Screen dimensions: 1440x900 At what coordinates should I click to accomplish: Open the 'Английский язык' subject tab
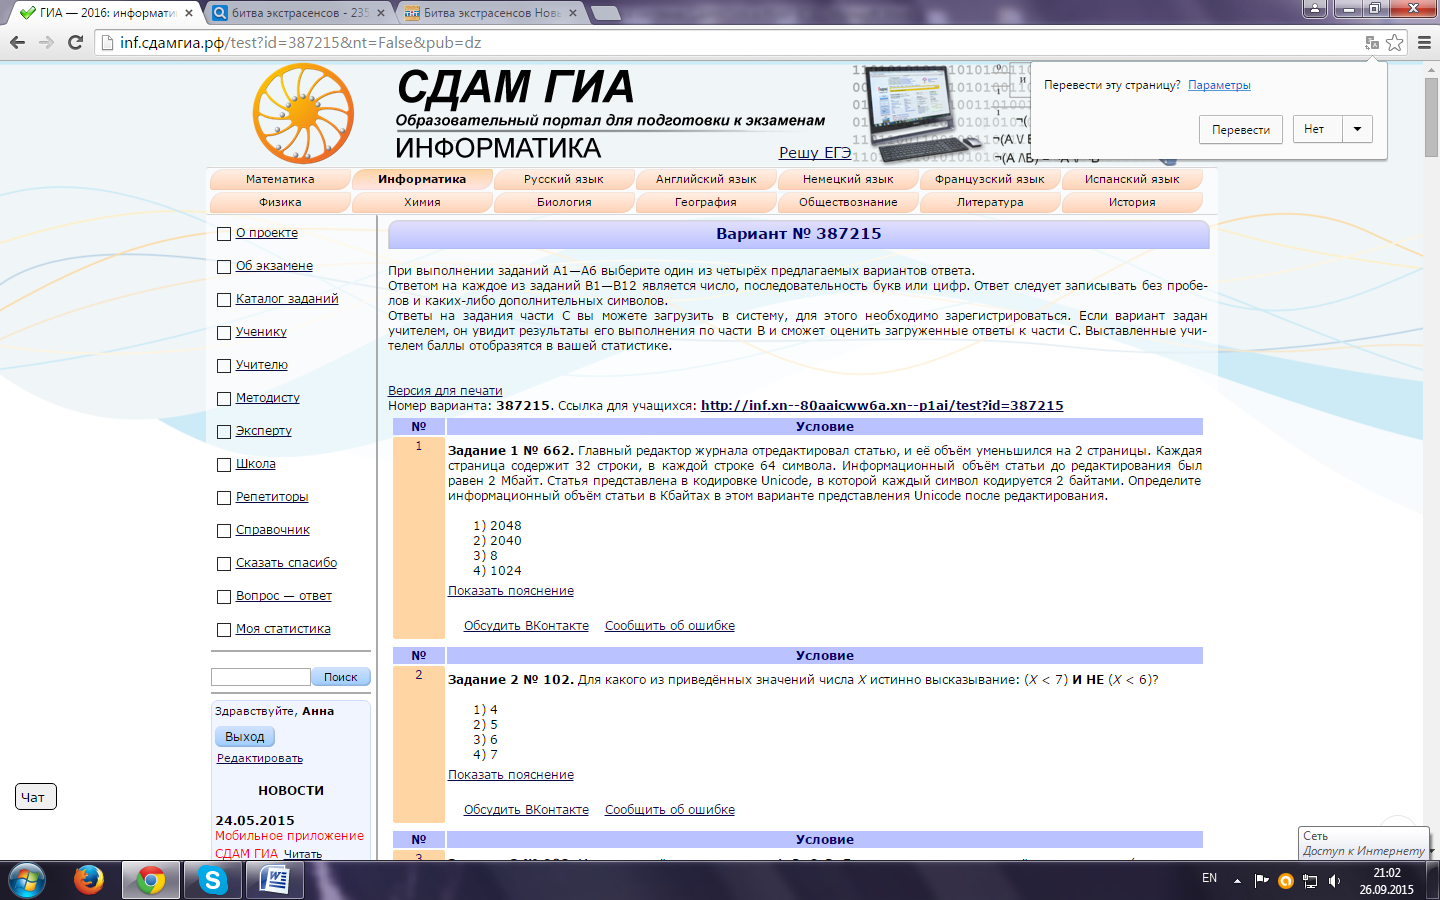(x=706, y=179)
